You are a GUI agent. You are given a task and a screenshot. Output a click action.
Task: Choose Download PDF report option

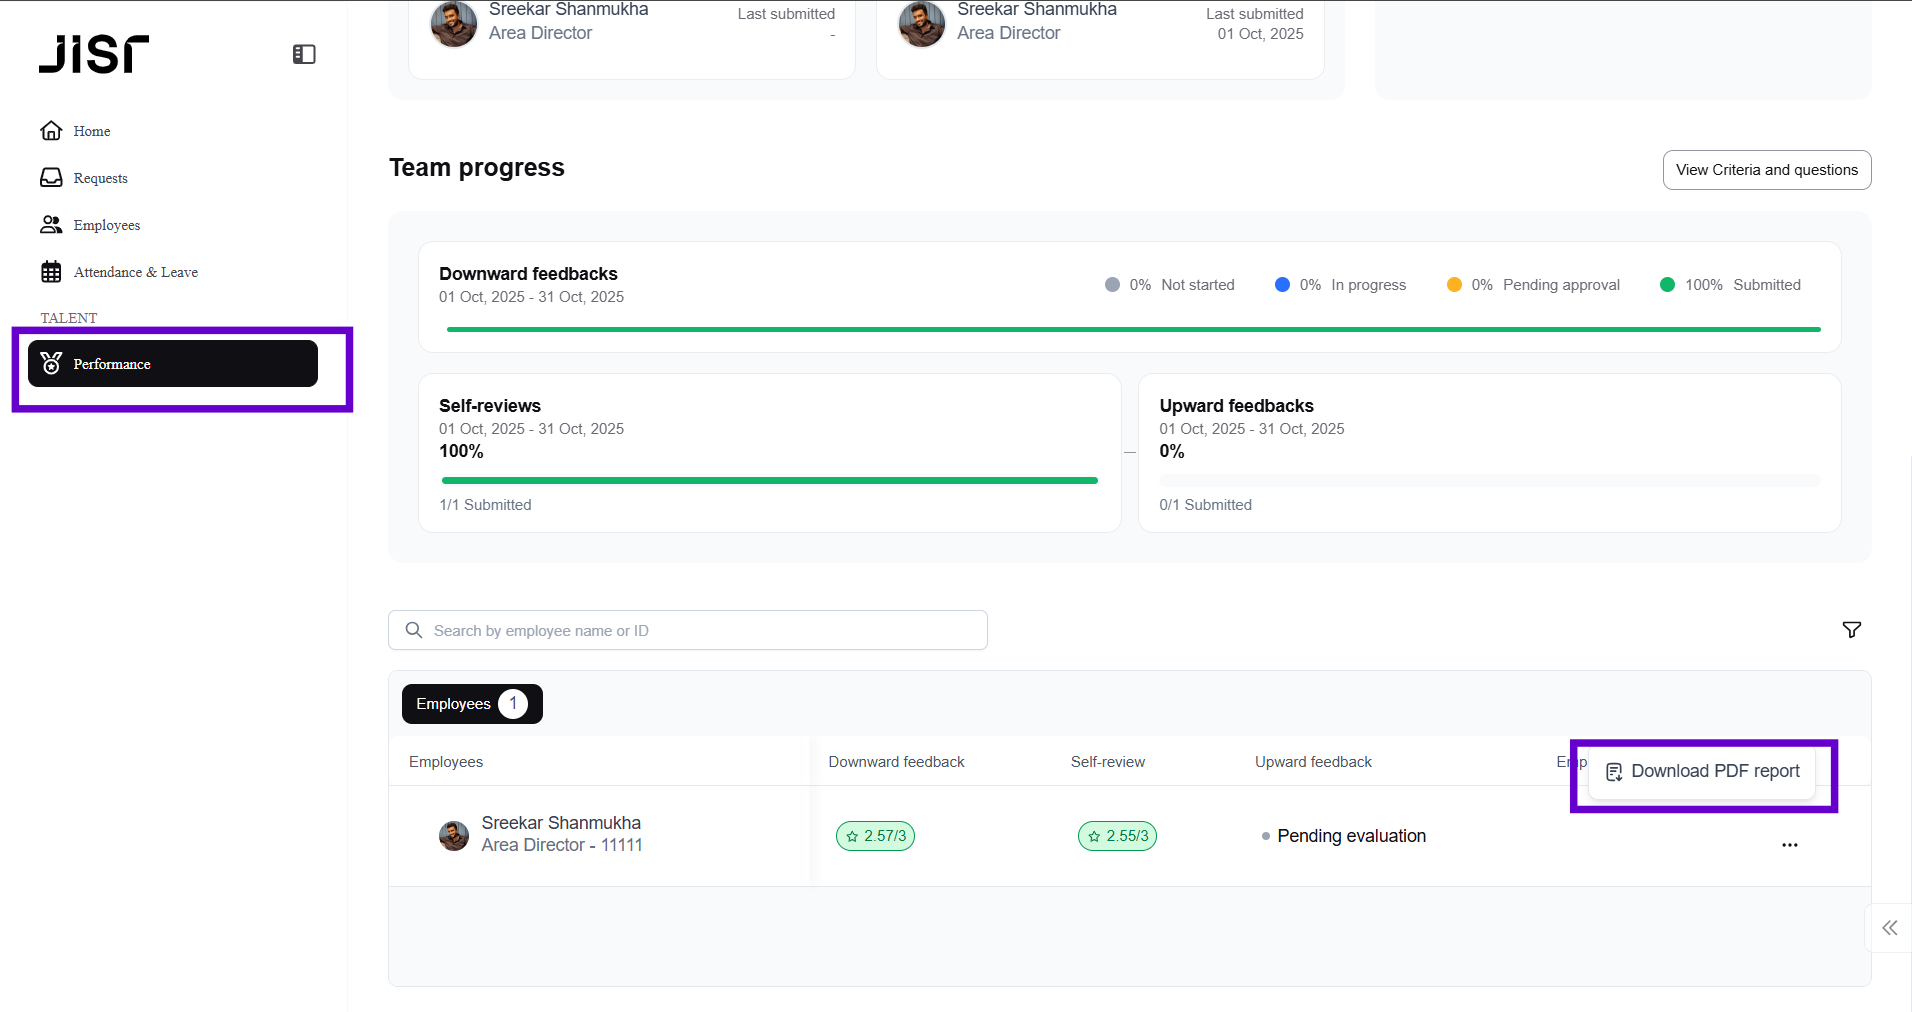pos(1703,772)
